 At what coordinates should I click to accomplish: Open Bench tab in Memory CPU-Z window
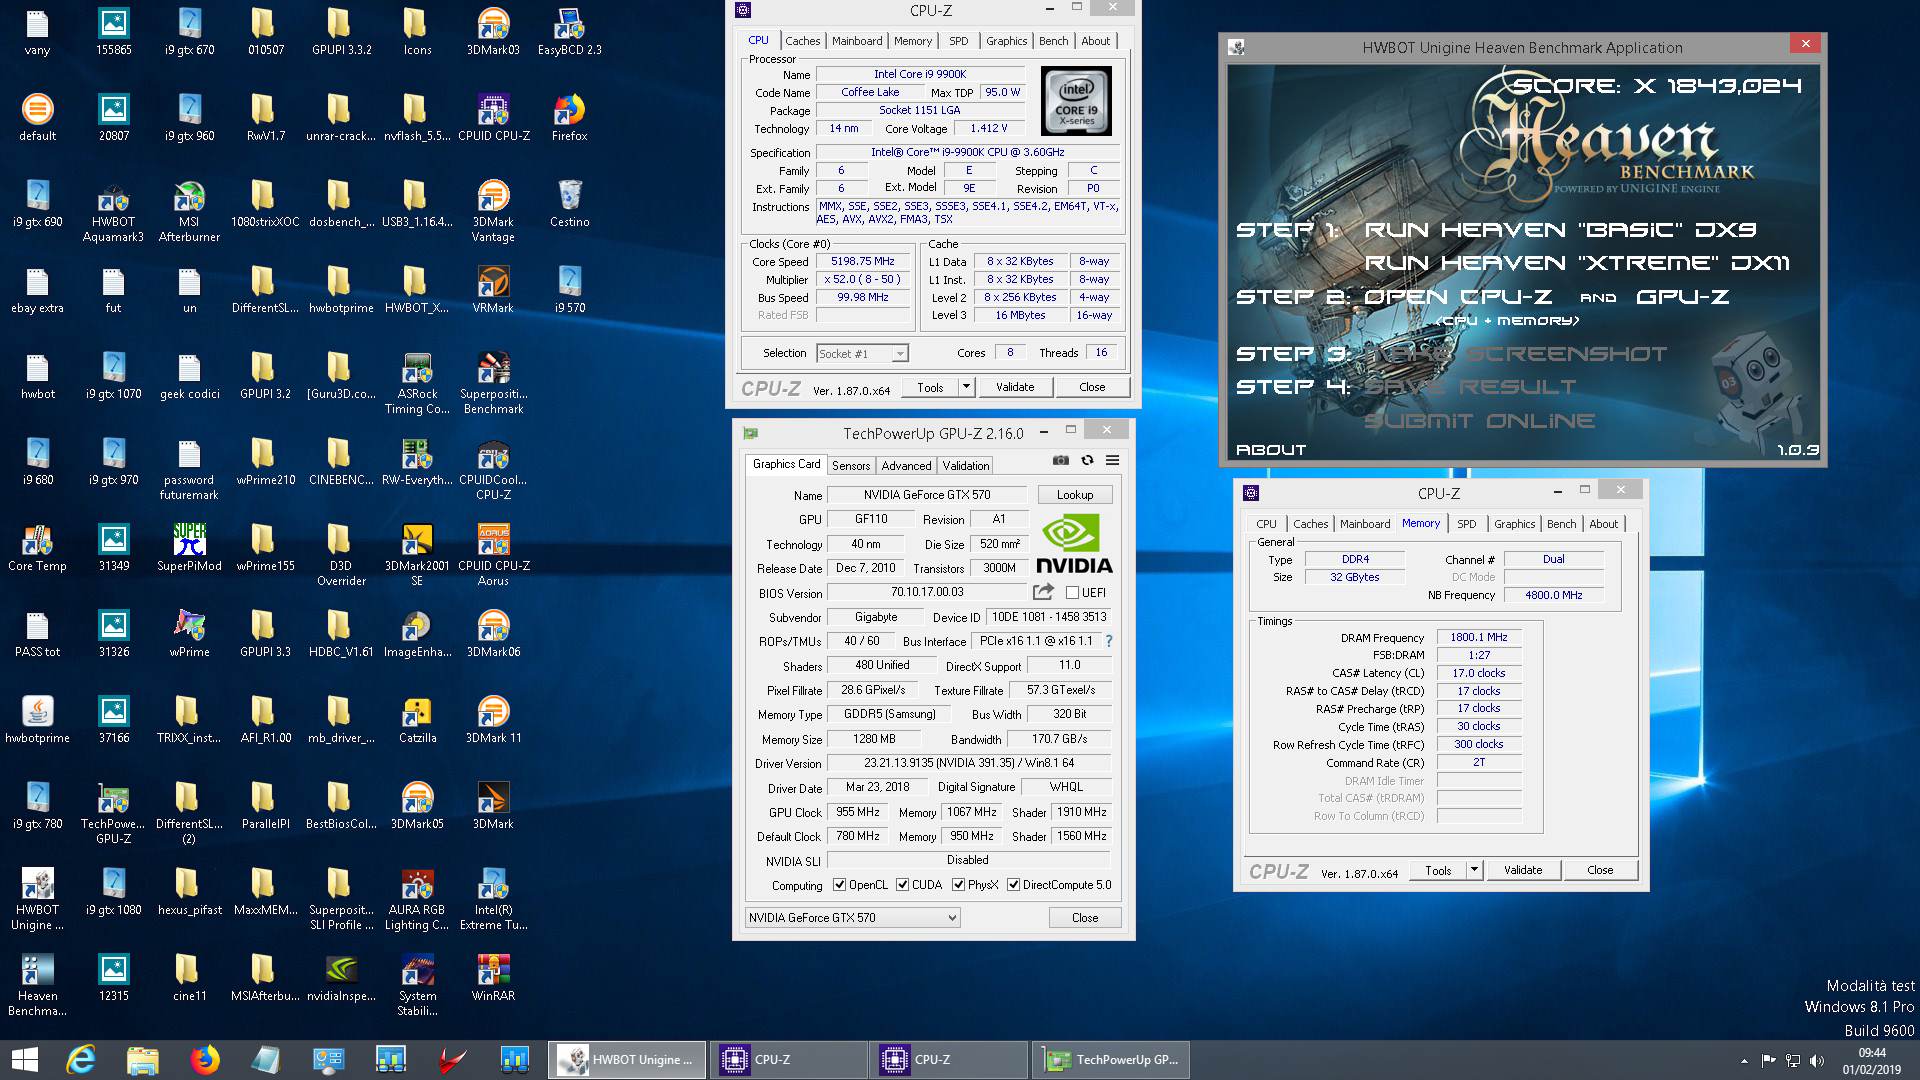click(1561, 524)
